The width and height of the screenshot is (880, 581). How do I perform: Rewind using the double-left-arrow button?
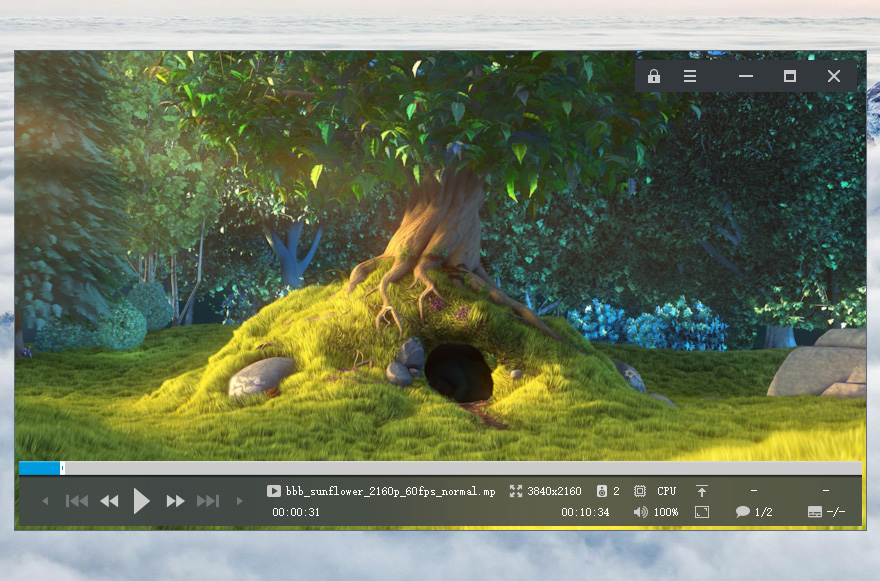109,501
